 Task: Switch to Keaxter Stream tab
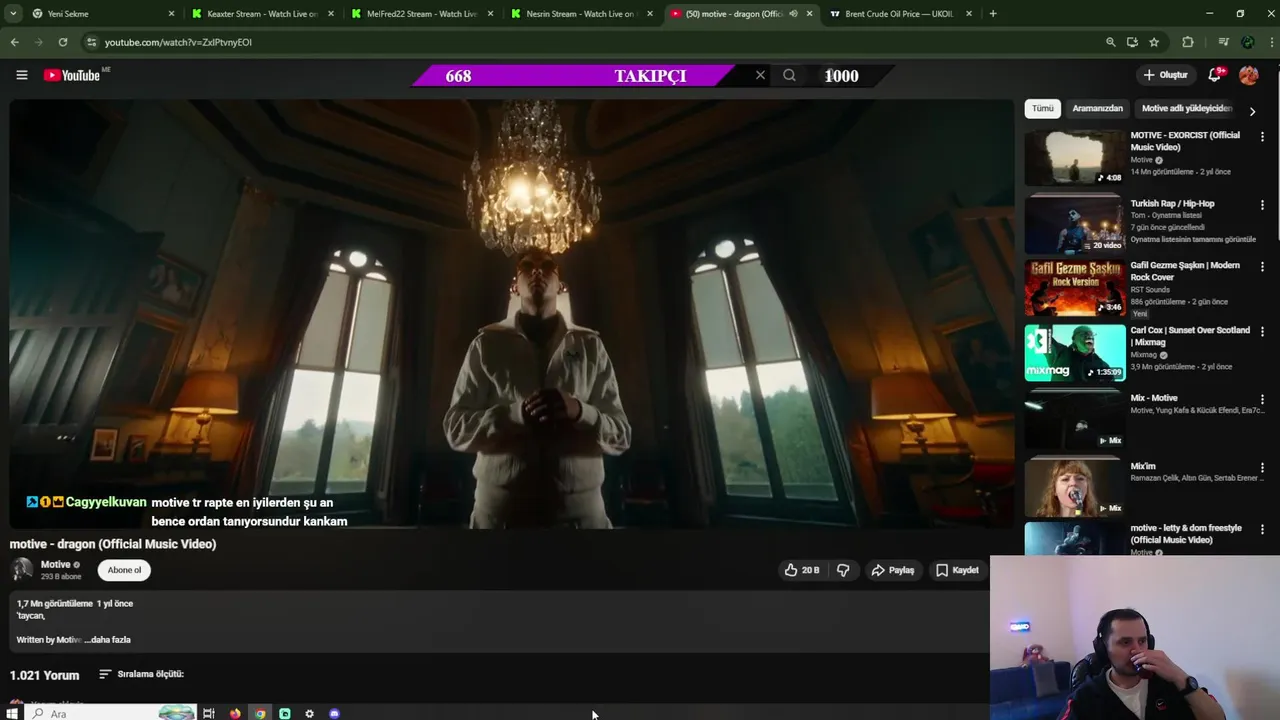(x=262, y=14)
